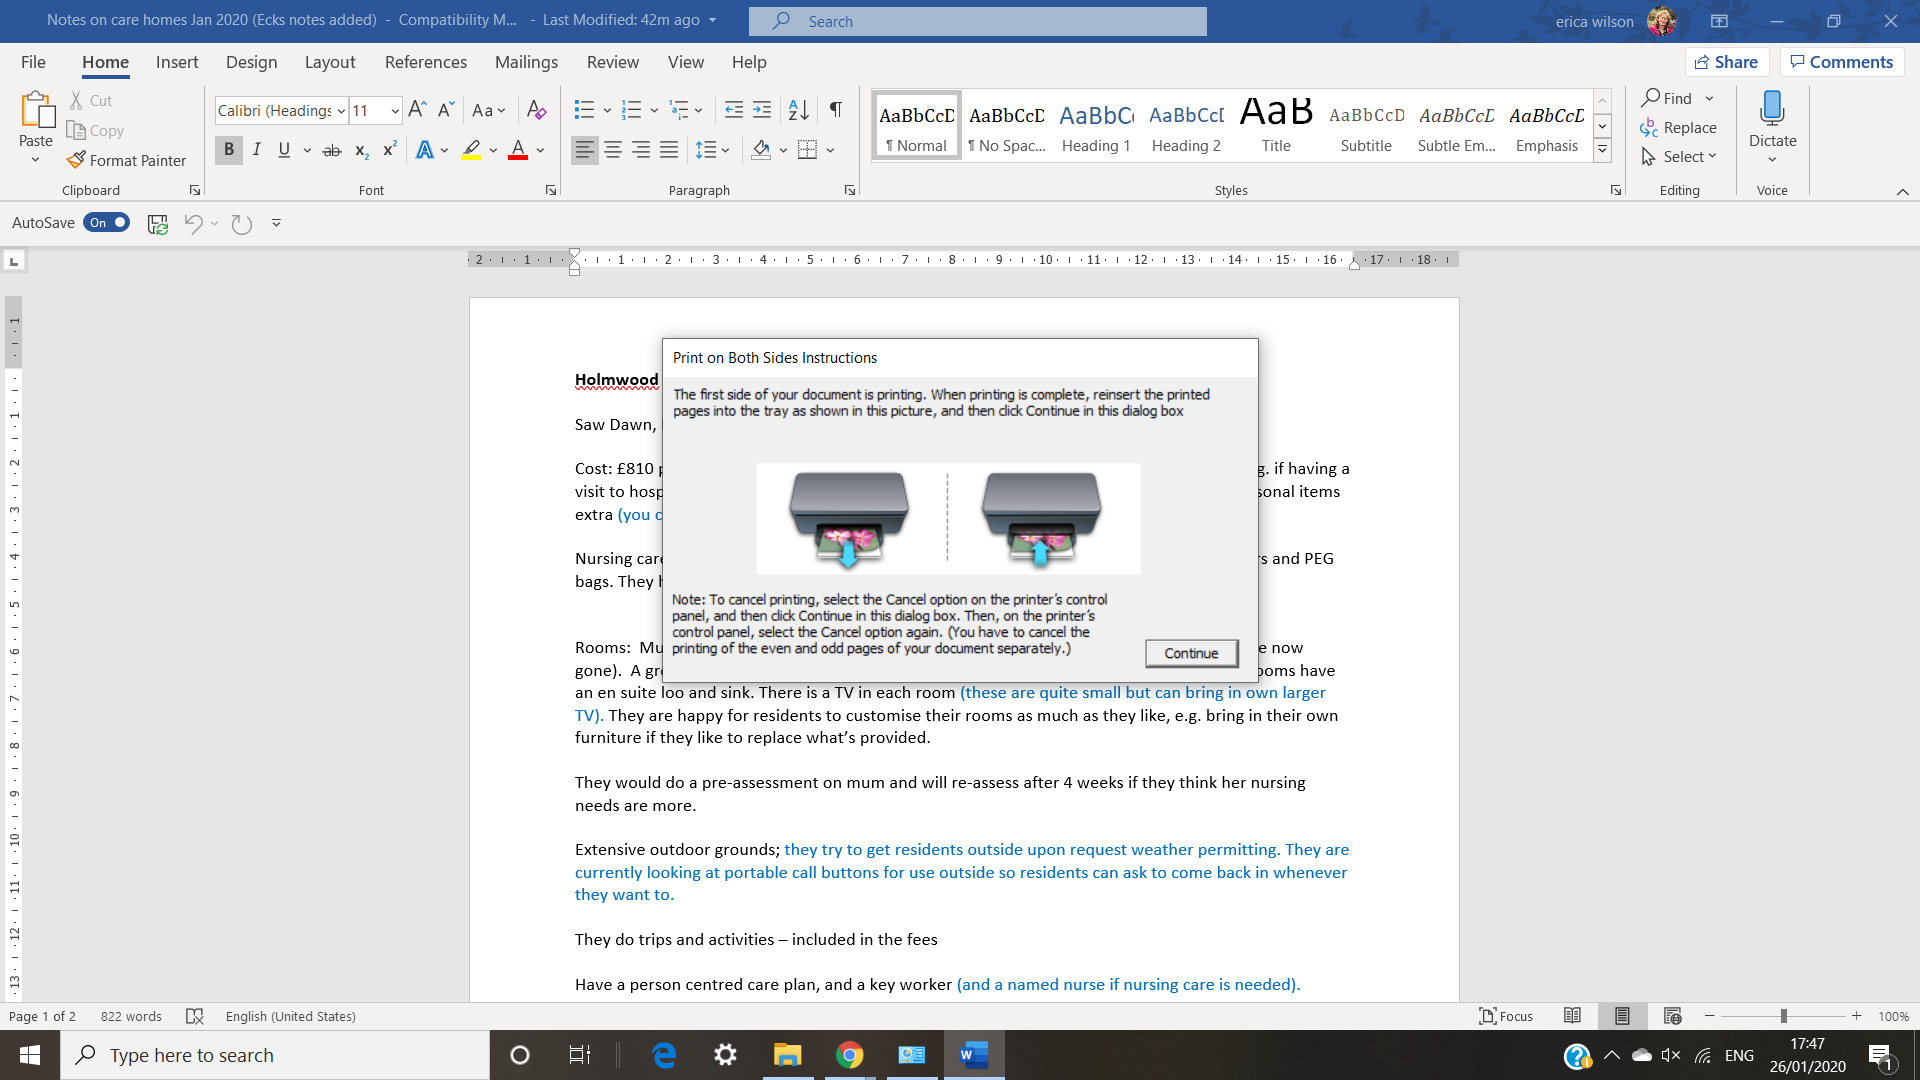
Task: Toggle Italic formatting
Action: (257, 150)
